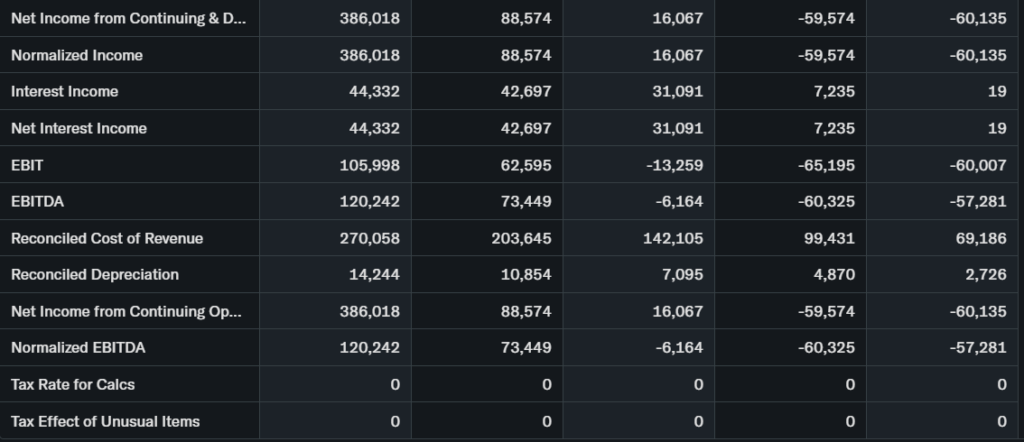1024x442 pixels.
Task: Select the Tax Effect of Unusual Items label
Action: coord(105,421)
